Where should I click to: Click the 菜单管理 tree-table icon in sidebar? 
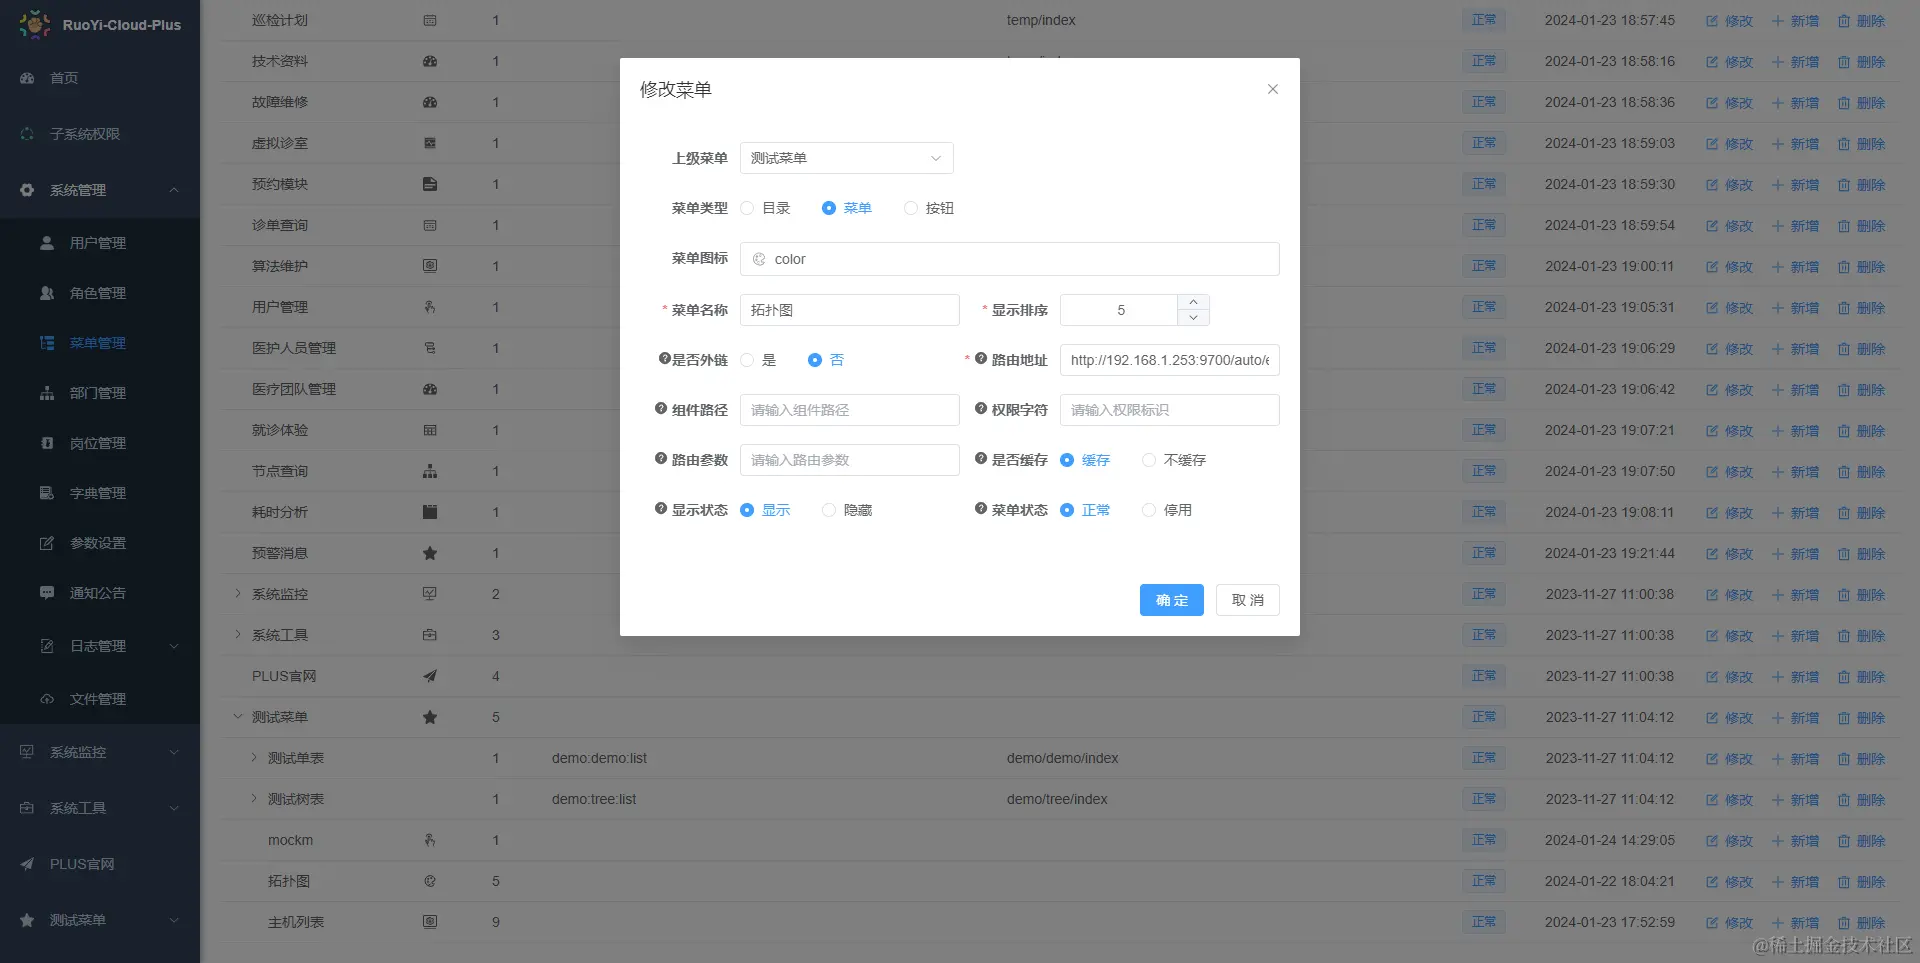pos(47,343)
